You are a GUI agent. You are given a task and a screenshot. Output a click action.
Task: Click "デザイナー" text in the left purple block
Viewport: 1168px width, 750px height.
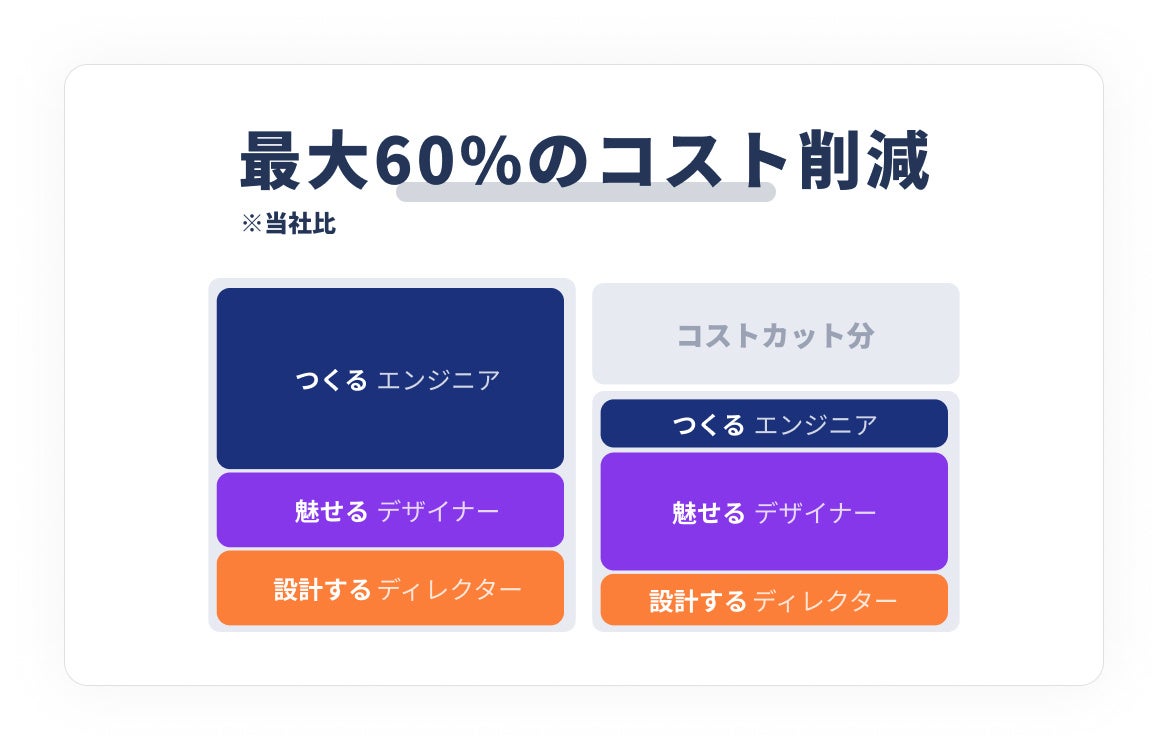click(x=438, y=511)
